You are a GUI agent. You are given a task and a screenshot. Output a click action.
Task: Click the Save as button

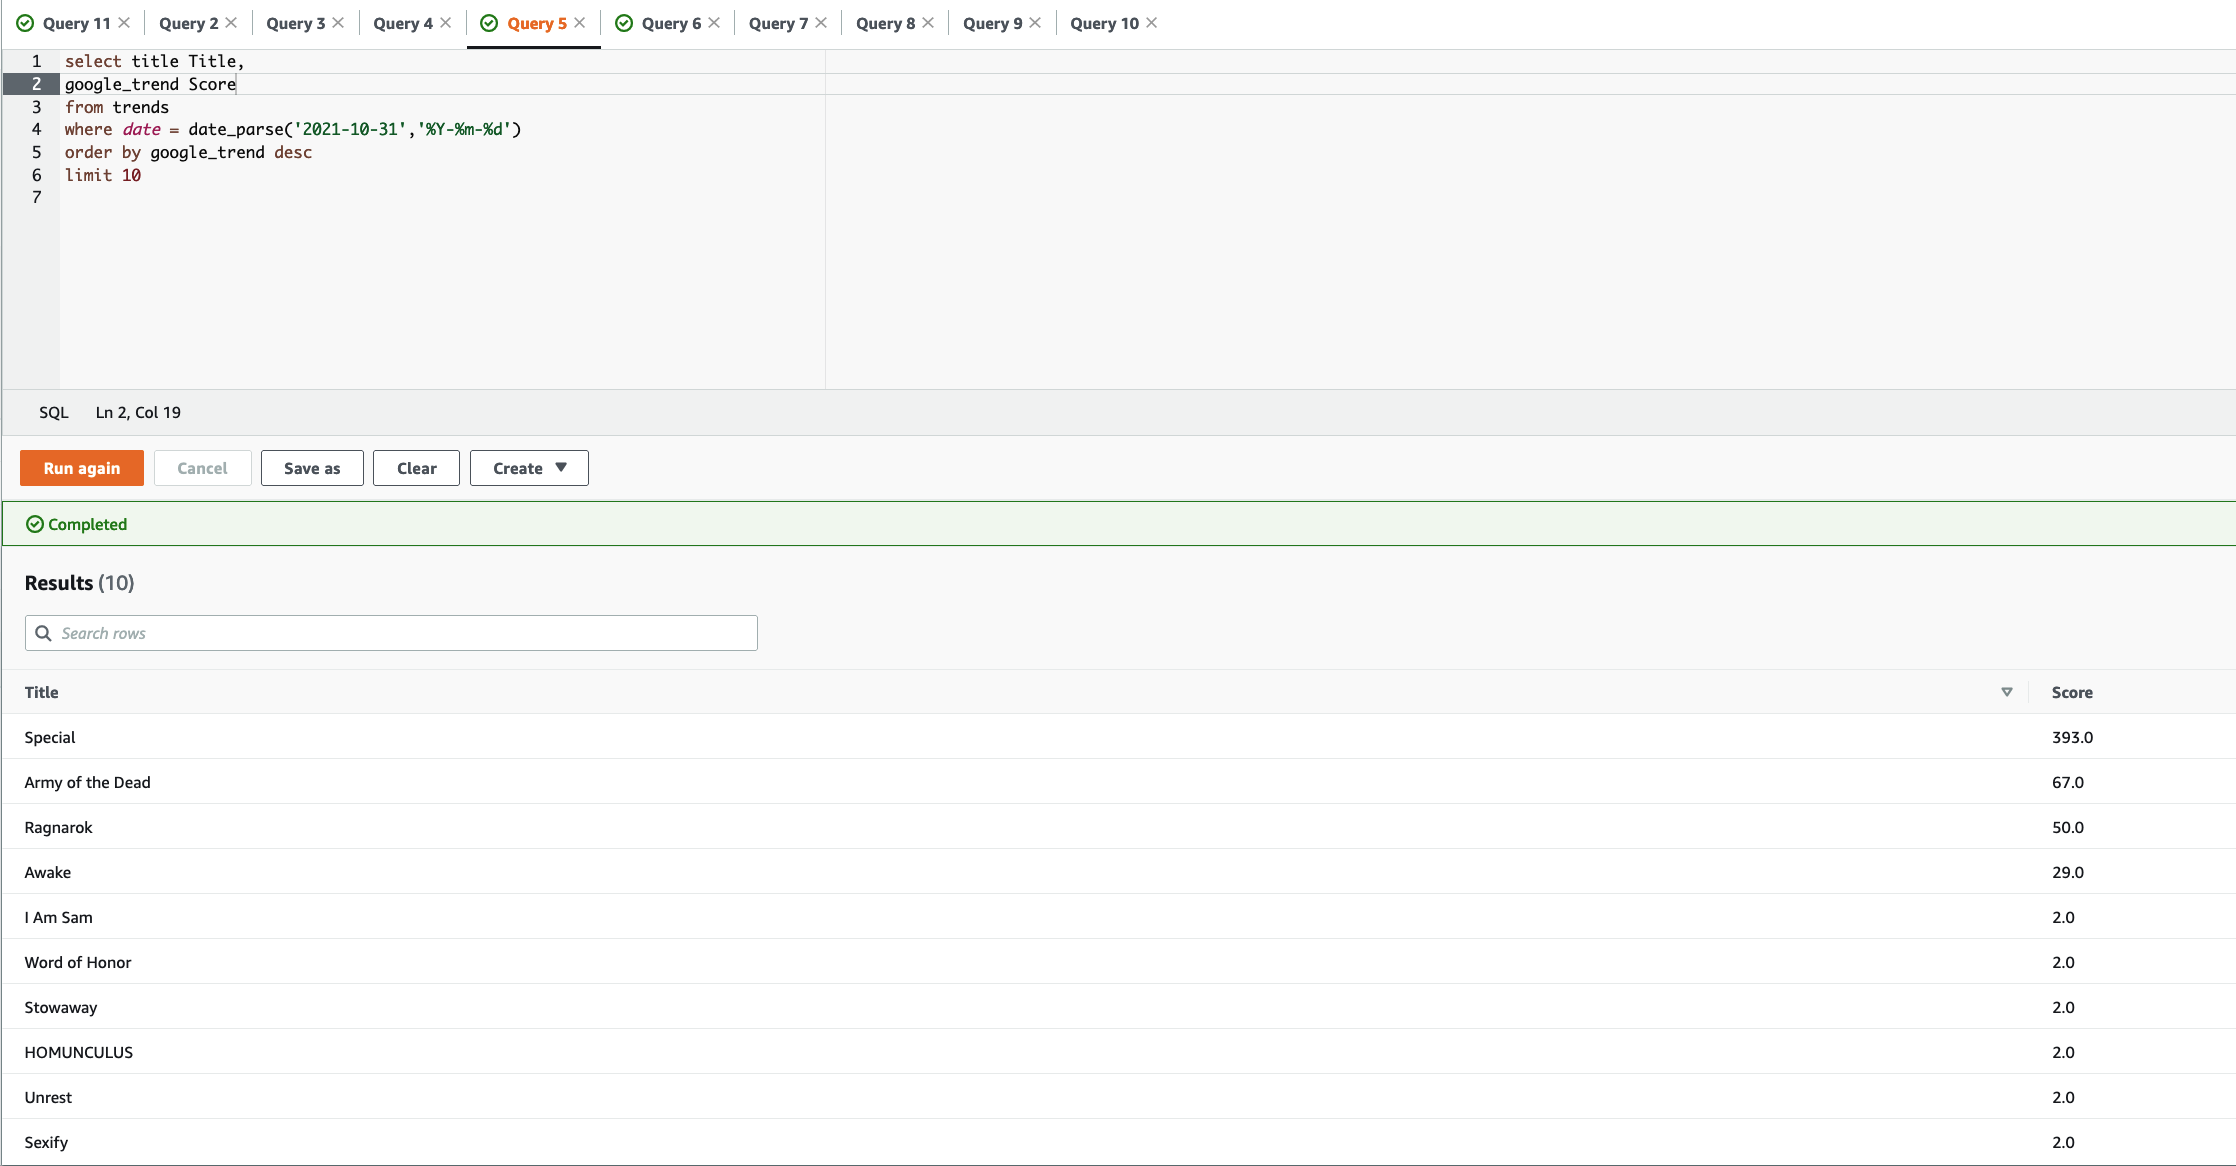(x=312, y=468)
